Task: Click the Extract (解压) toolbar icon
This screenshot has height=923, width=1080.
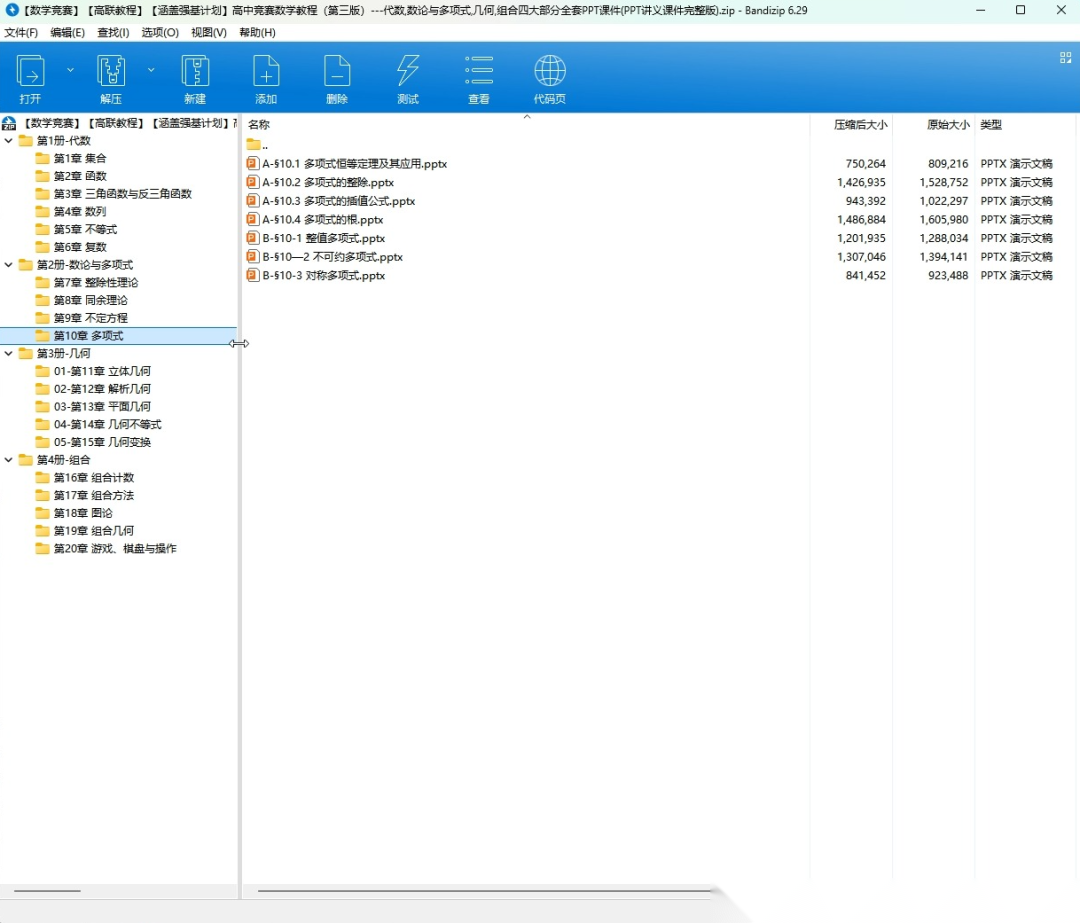Action: tap(110, 72)
